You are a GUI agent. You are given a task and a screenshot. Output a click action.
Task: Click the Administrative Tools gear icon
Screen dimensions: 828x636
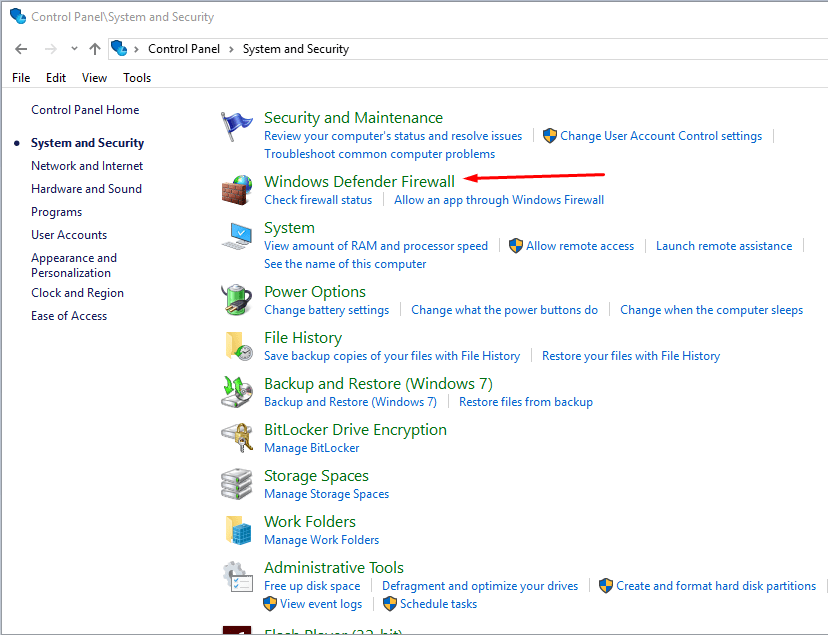click(x=237, y=577)
